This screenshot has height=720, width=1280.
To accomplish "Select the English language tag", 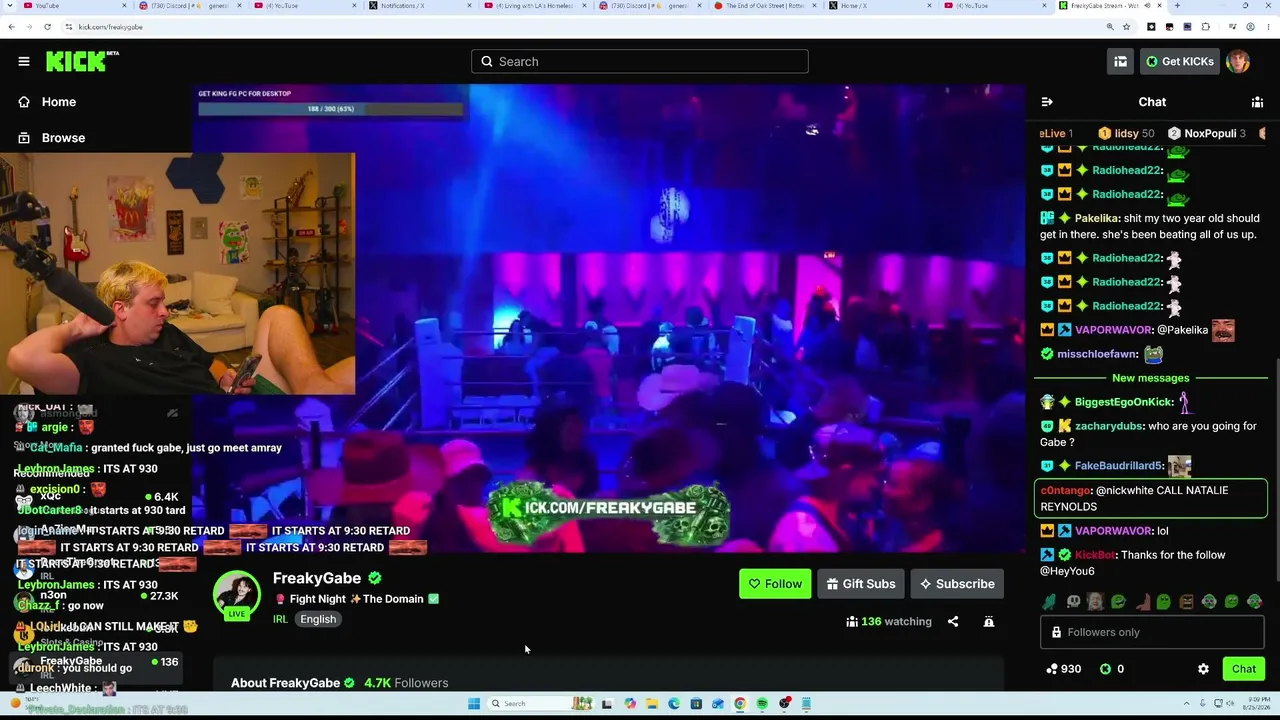I will coord(318,619).
